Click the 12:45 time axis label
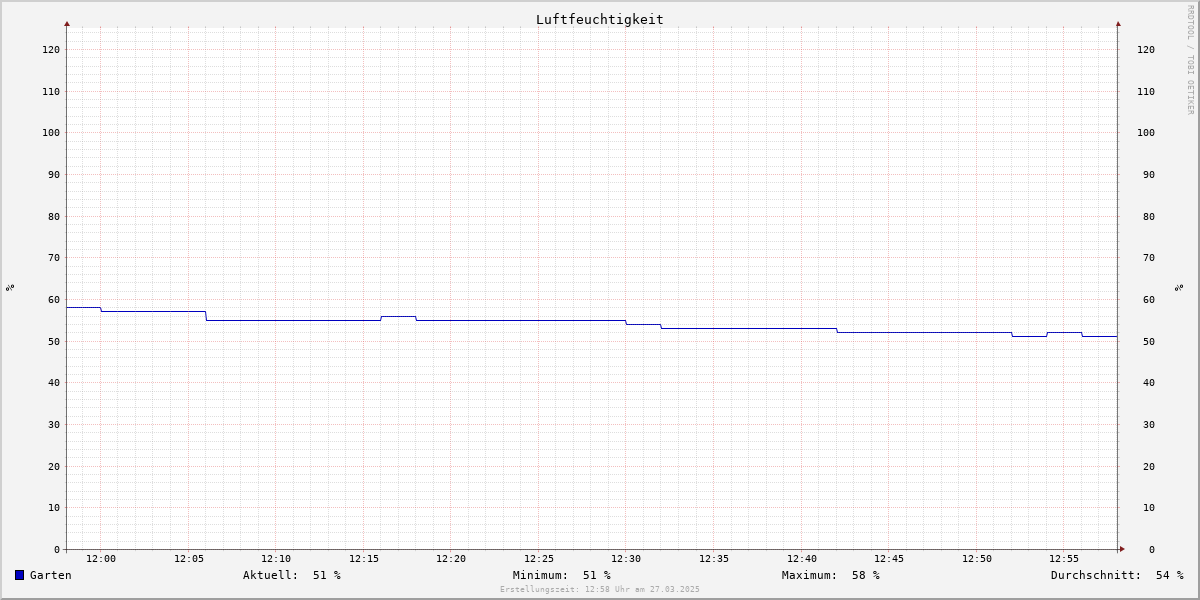The image size is (1200, 600). coord(889,559)
